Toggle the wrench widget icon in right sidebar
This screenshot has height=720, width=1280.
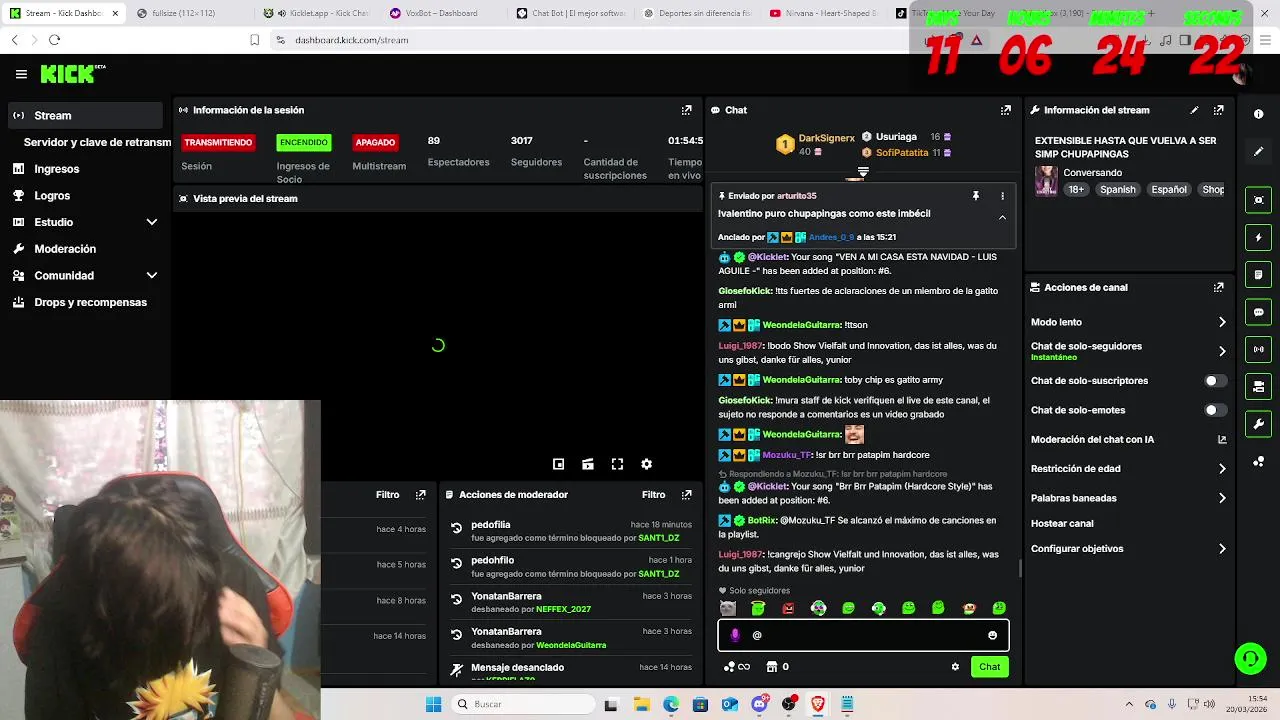click(x=1258, y=424)
